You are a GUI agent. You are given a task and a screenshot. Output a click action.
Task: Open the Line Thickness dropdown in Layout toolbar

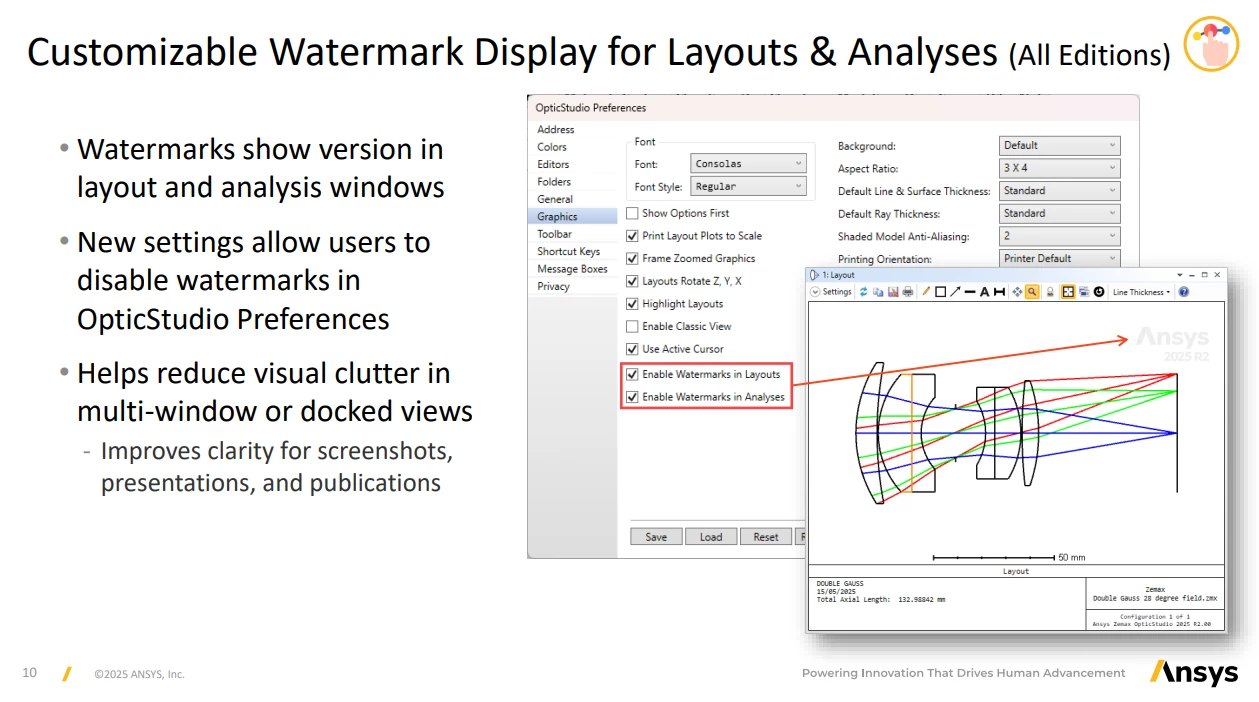[x=1141, y=292]
